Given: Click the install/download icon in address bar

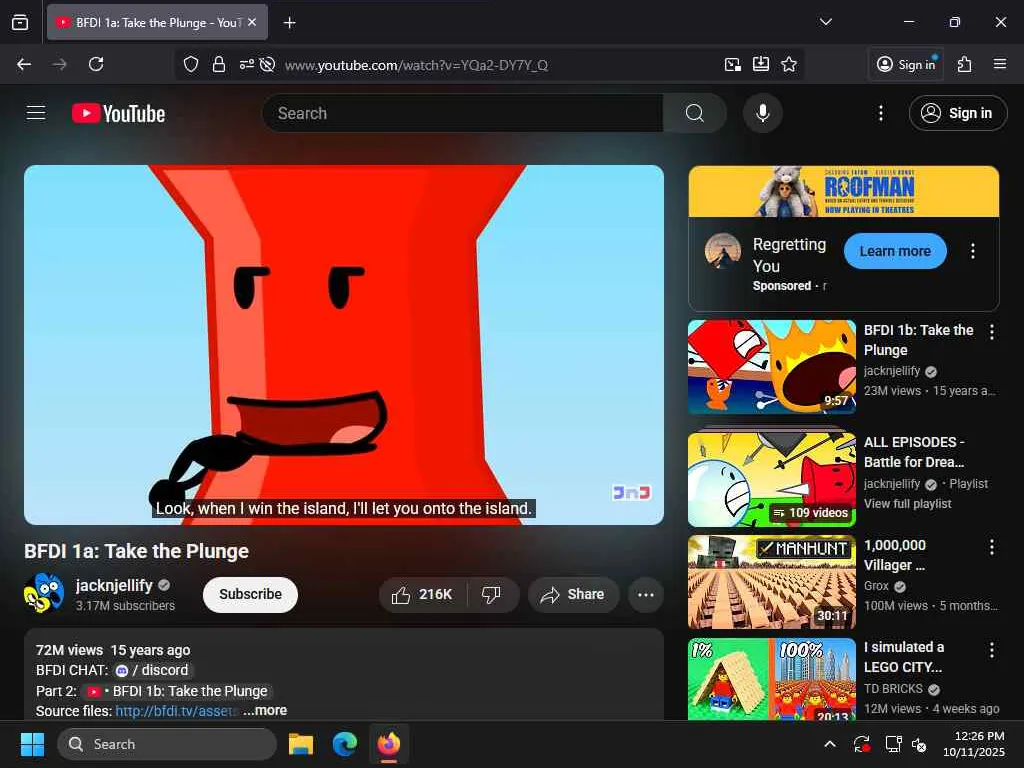Looking at the screenshot, I should [x=761, y=64].
